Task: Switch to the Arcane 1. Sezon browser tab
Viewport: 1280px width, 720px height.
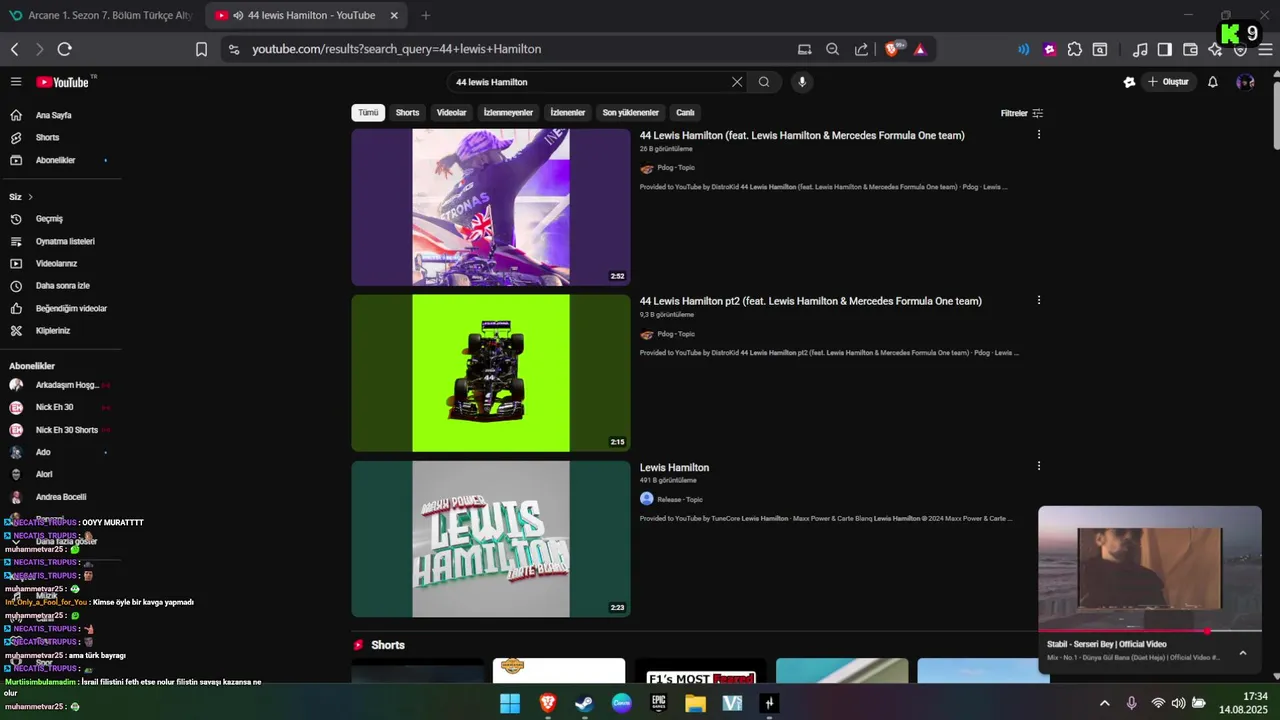Action: 100,15
